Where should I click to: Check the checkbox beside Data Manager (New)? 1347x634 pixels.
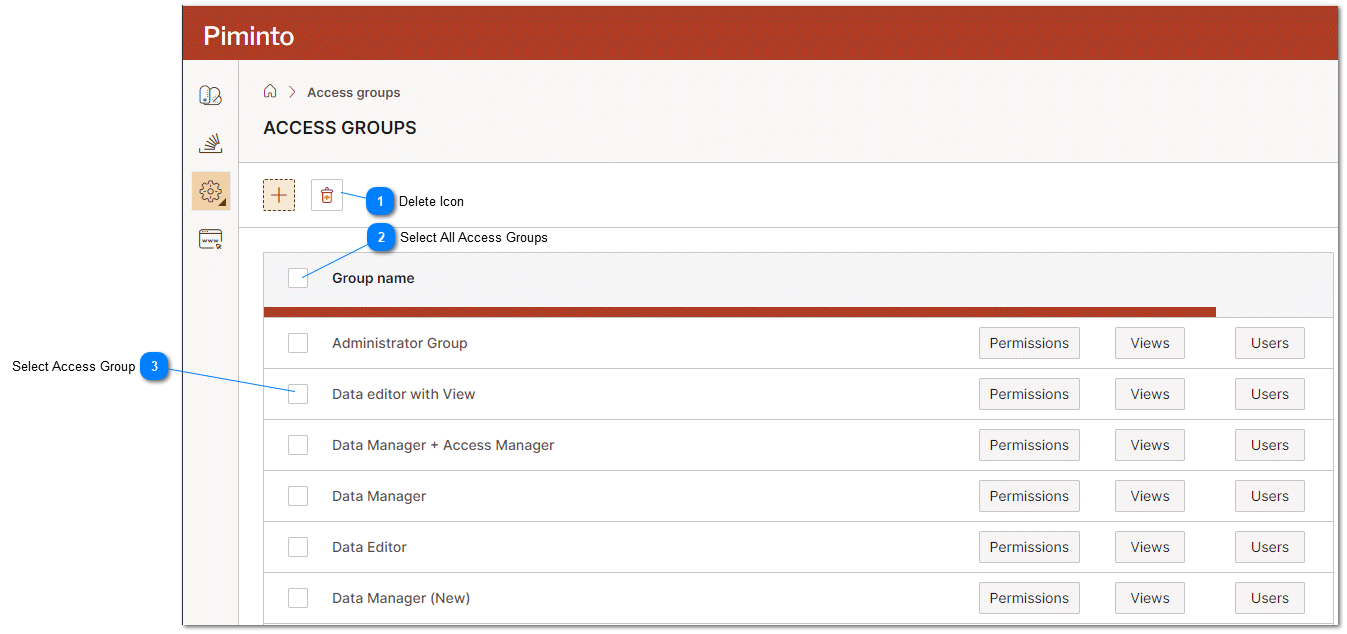point(297,597)
